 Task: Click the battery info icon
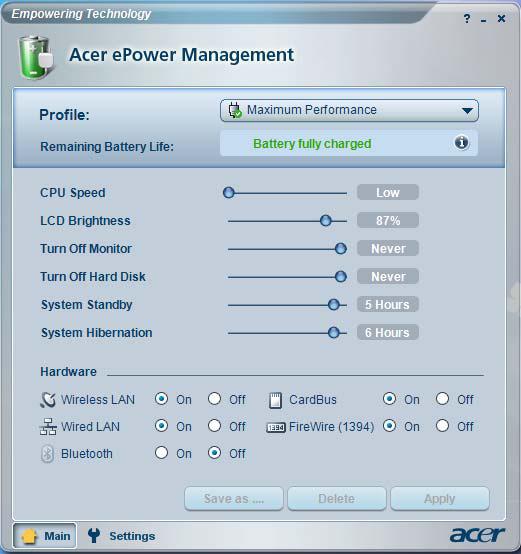(x=461, y=142)
